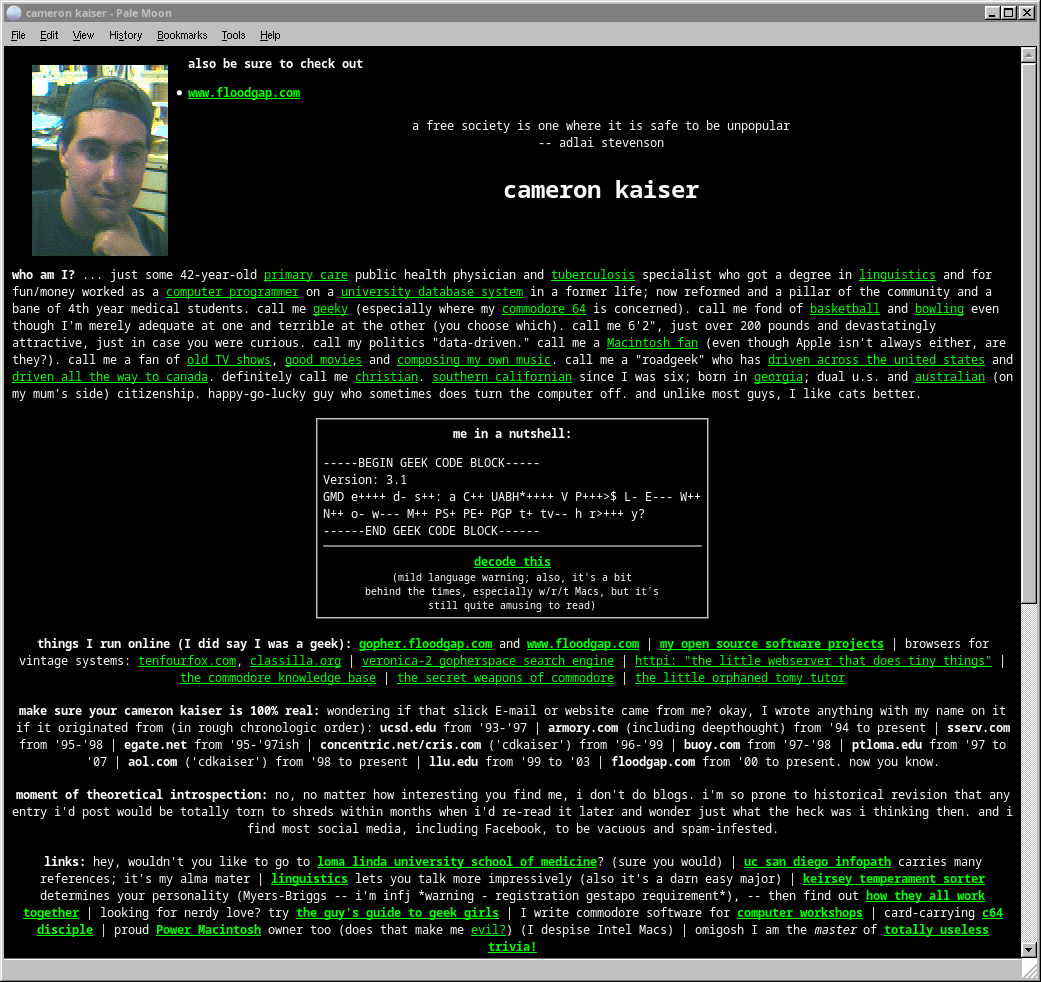Open the tuberculosis link
Screen dimensions: 1041x982
tap(592, 275)
